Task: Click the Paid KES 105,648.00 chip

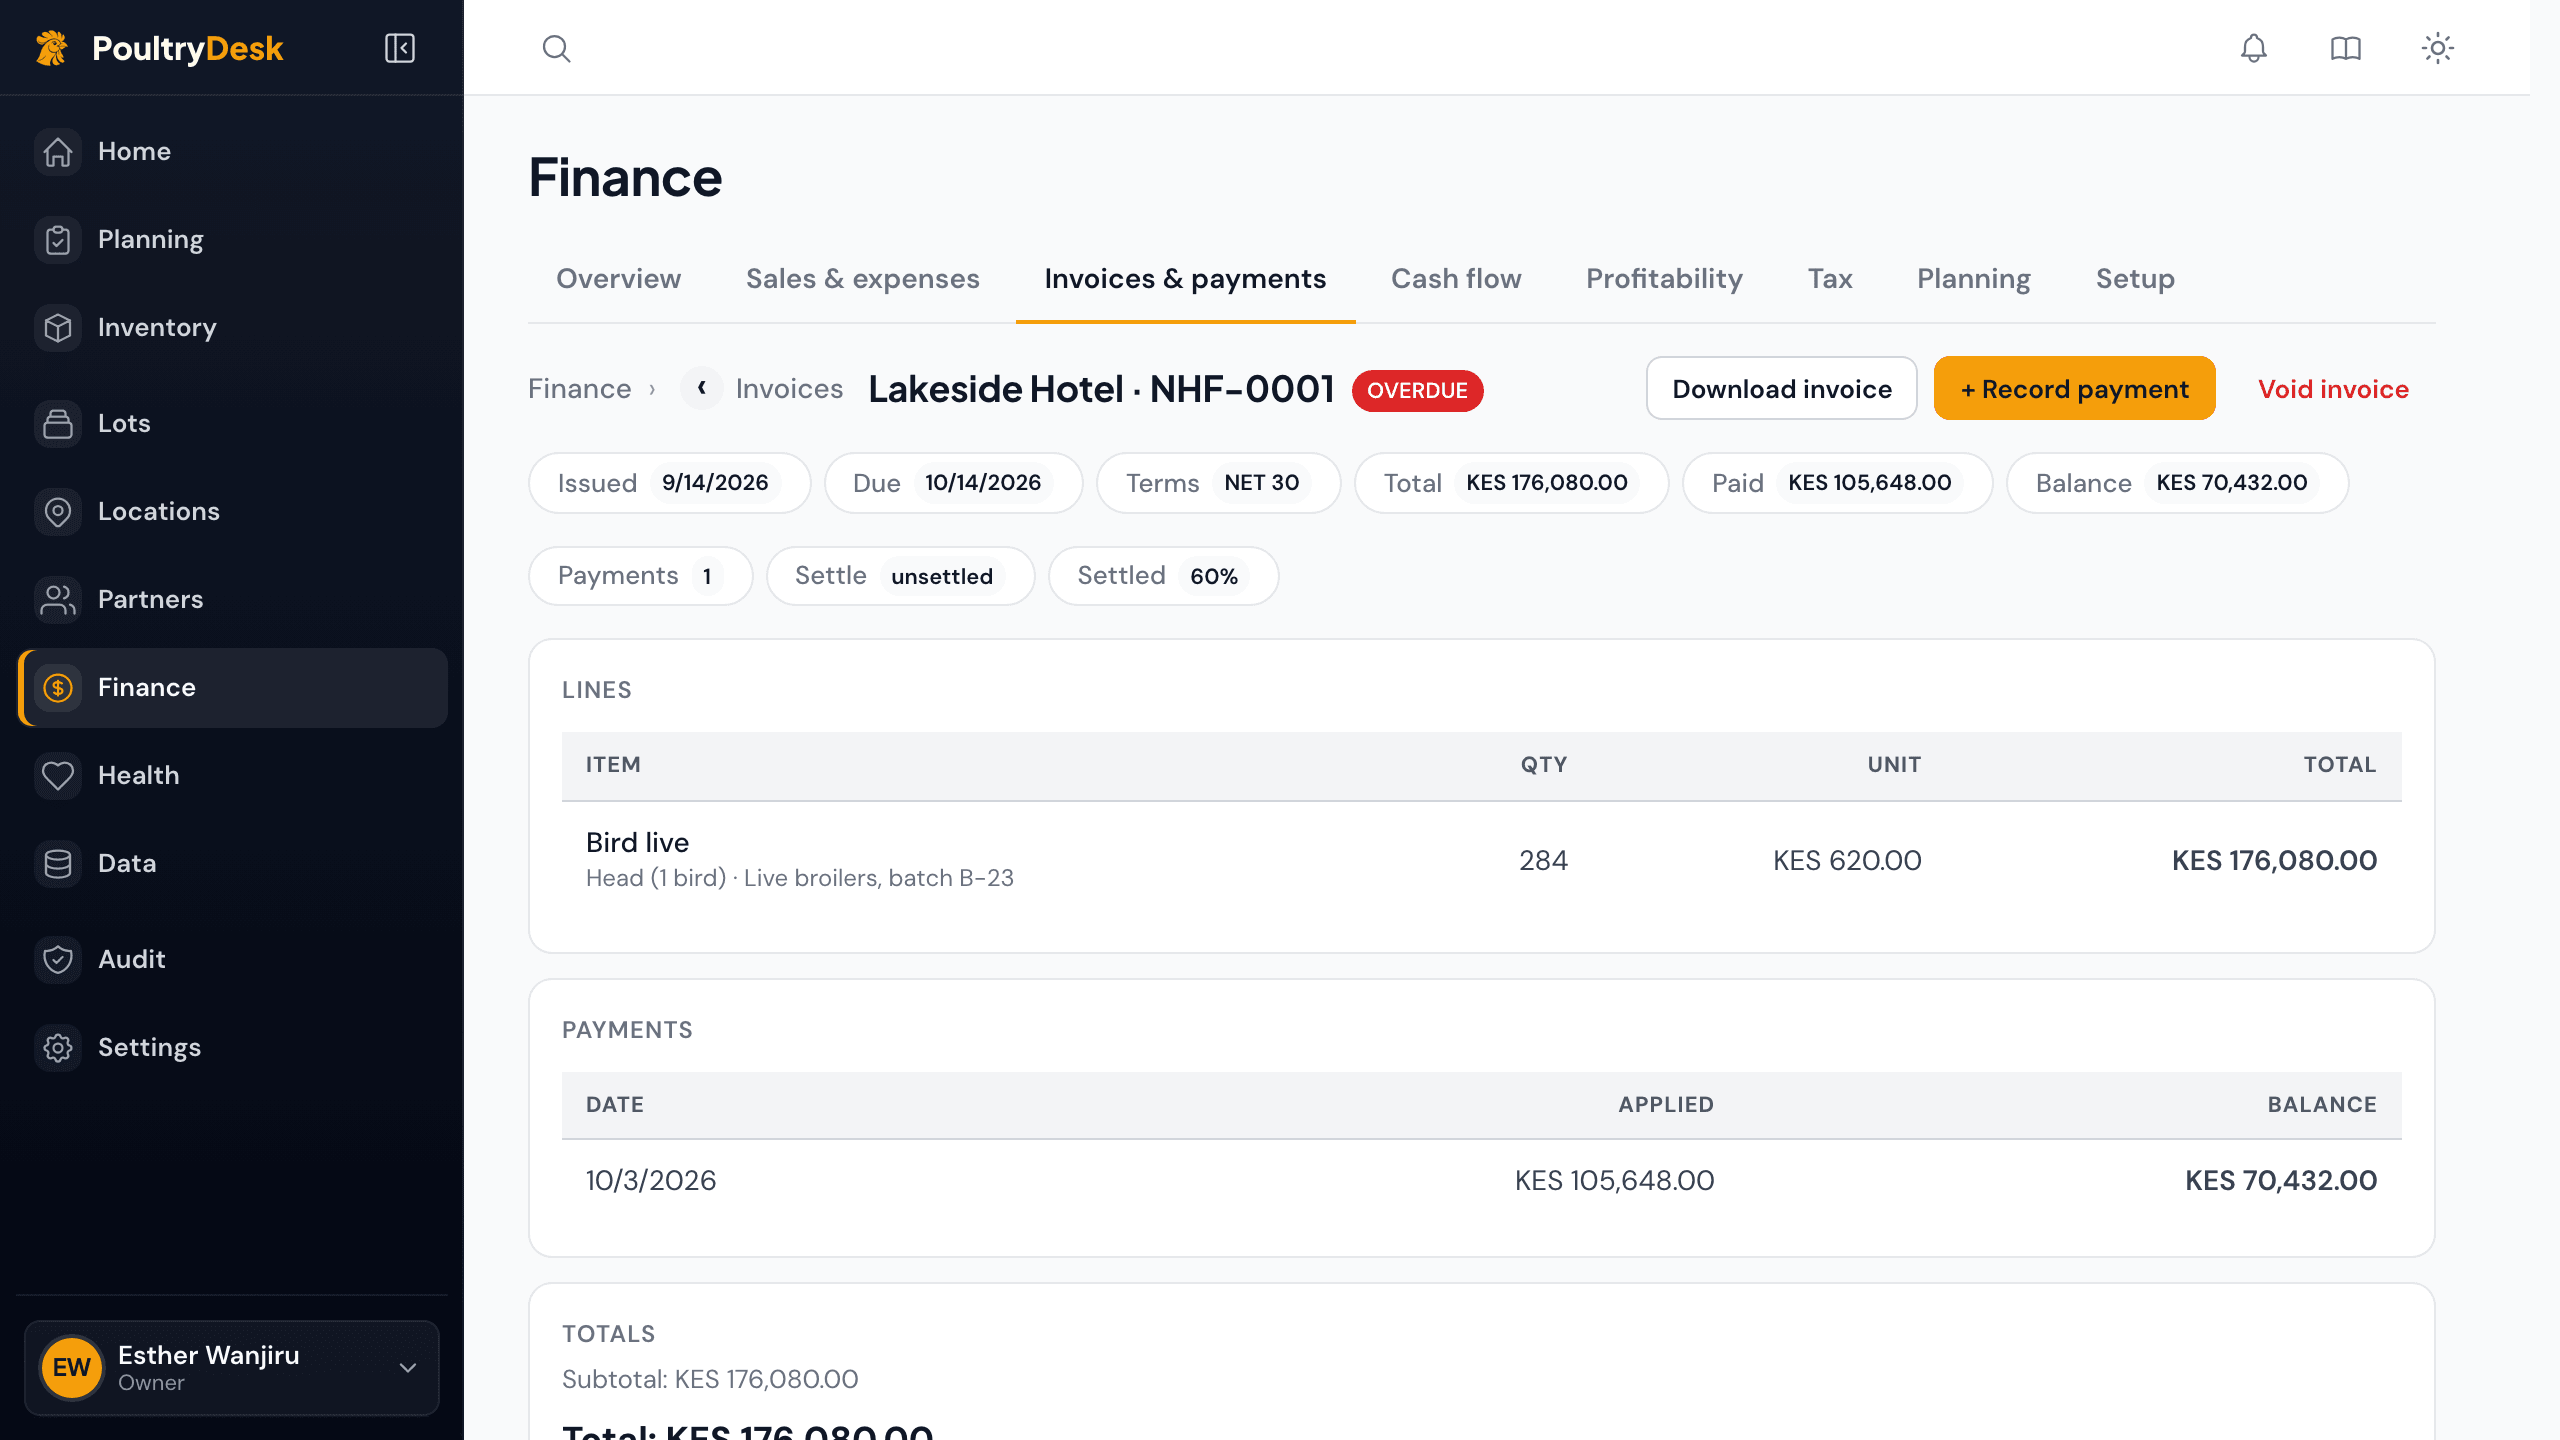Action: point(1837,483)
